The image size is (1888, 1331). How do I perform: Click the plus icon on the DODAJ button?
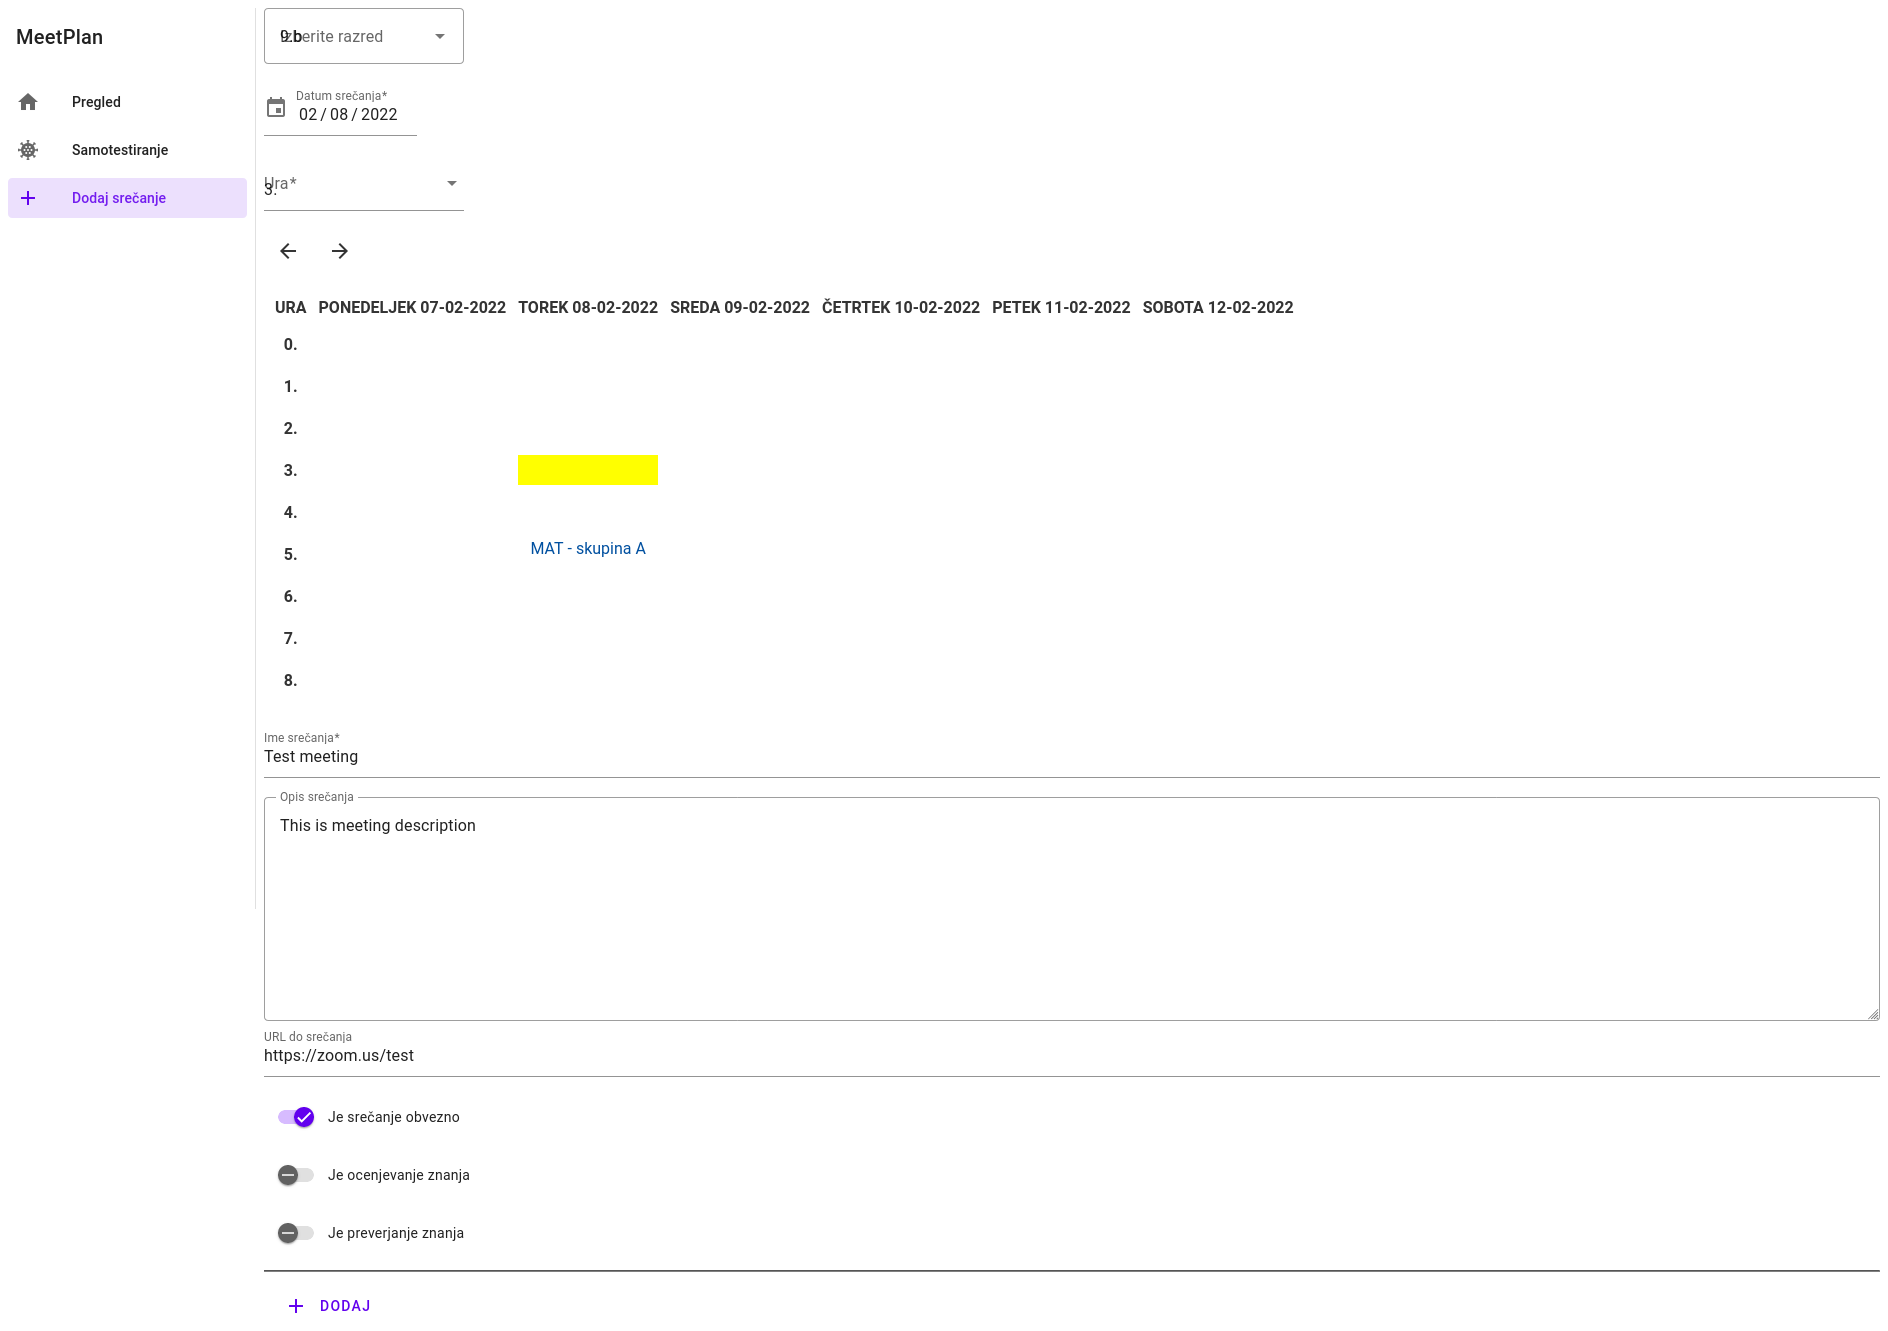click(x=296, y=1306)
